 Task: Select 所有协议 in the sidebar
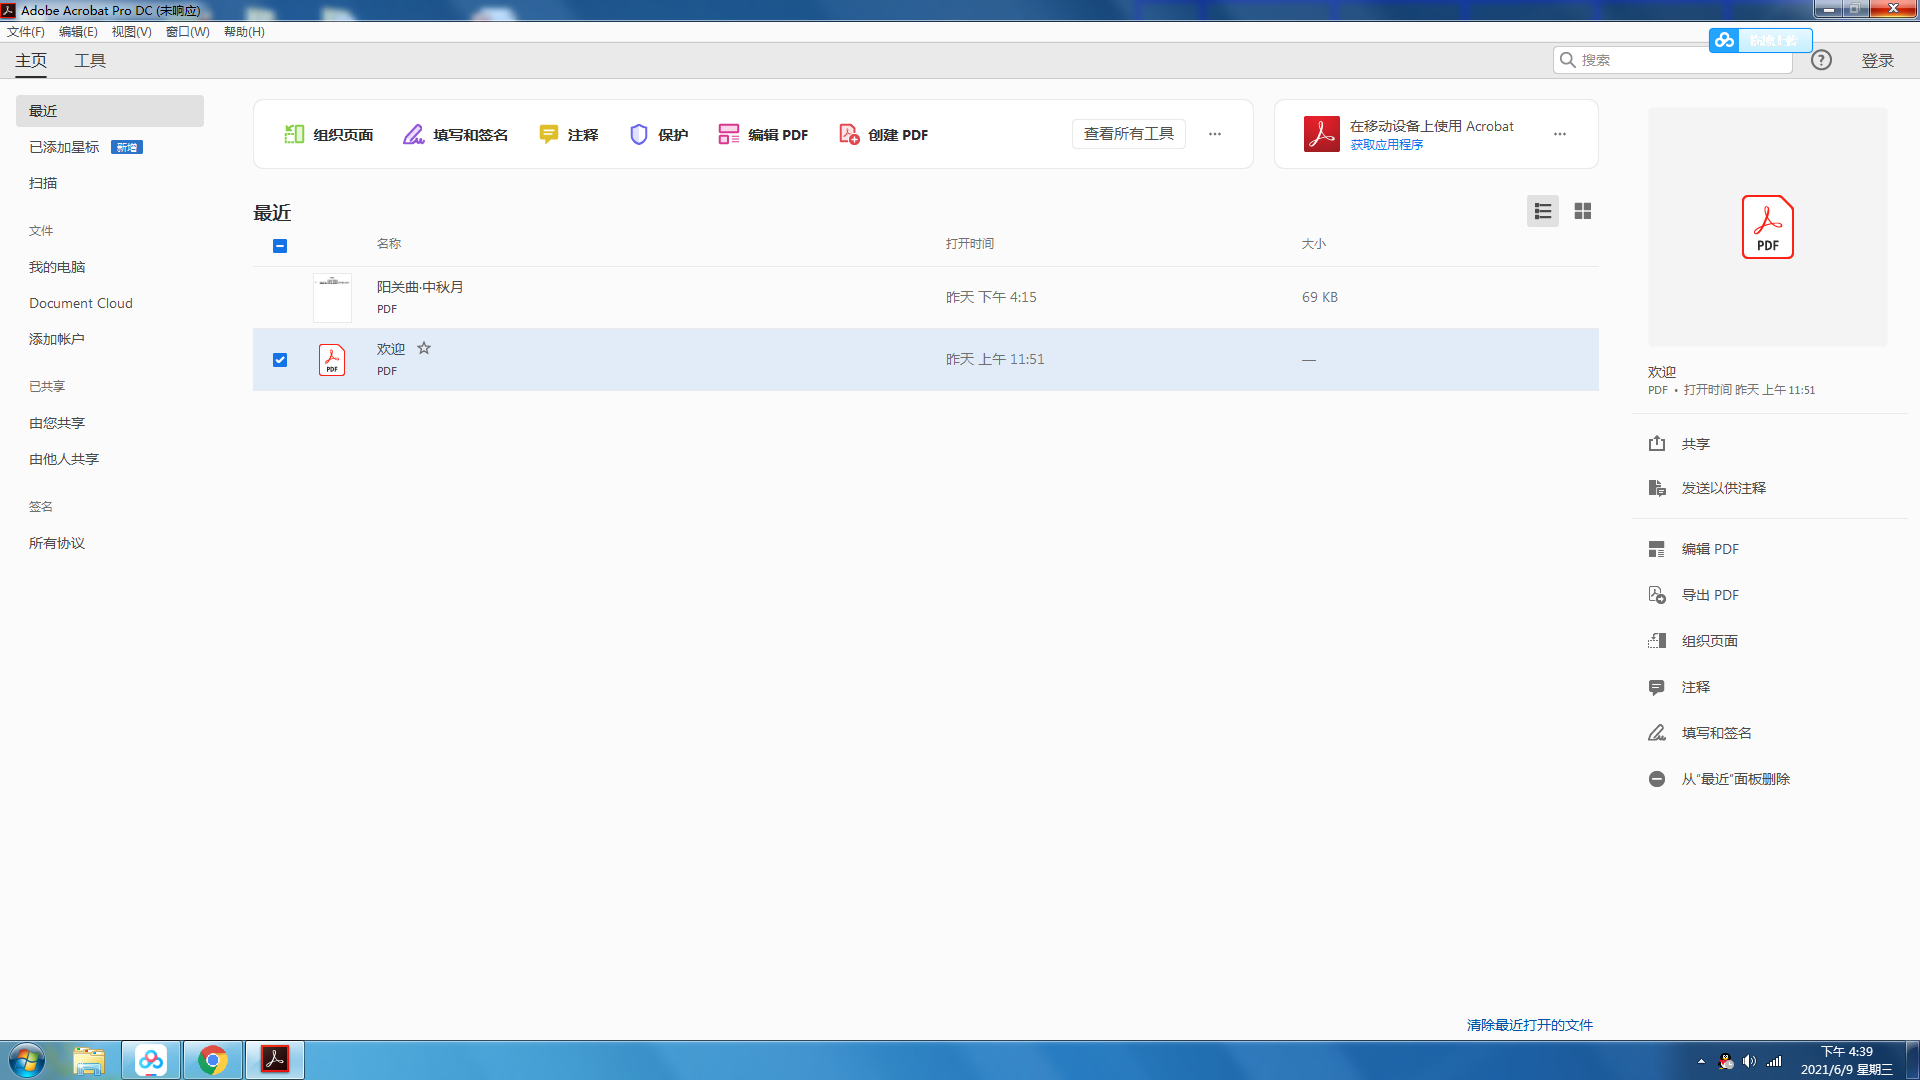tap(57, 543)
